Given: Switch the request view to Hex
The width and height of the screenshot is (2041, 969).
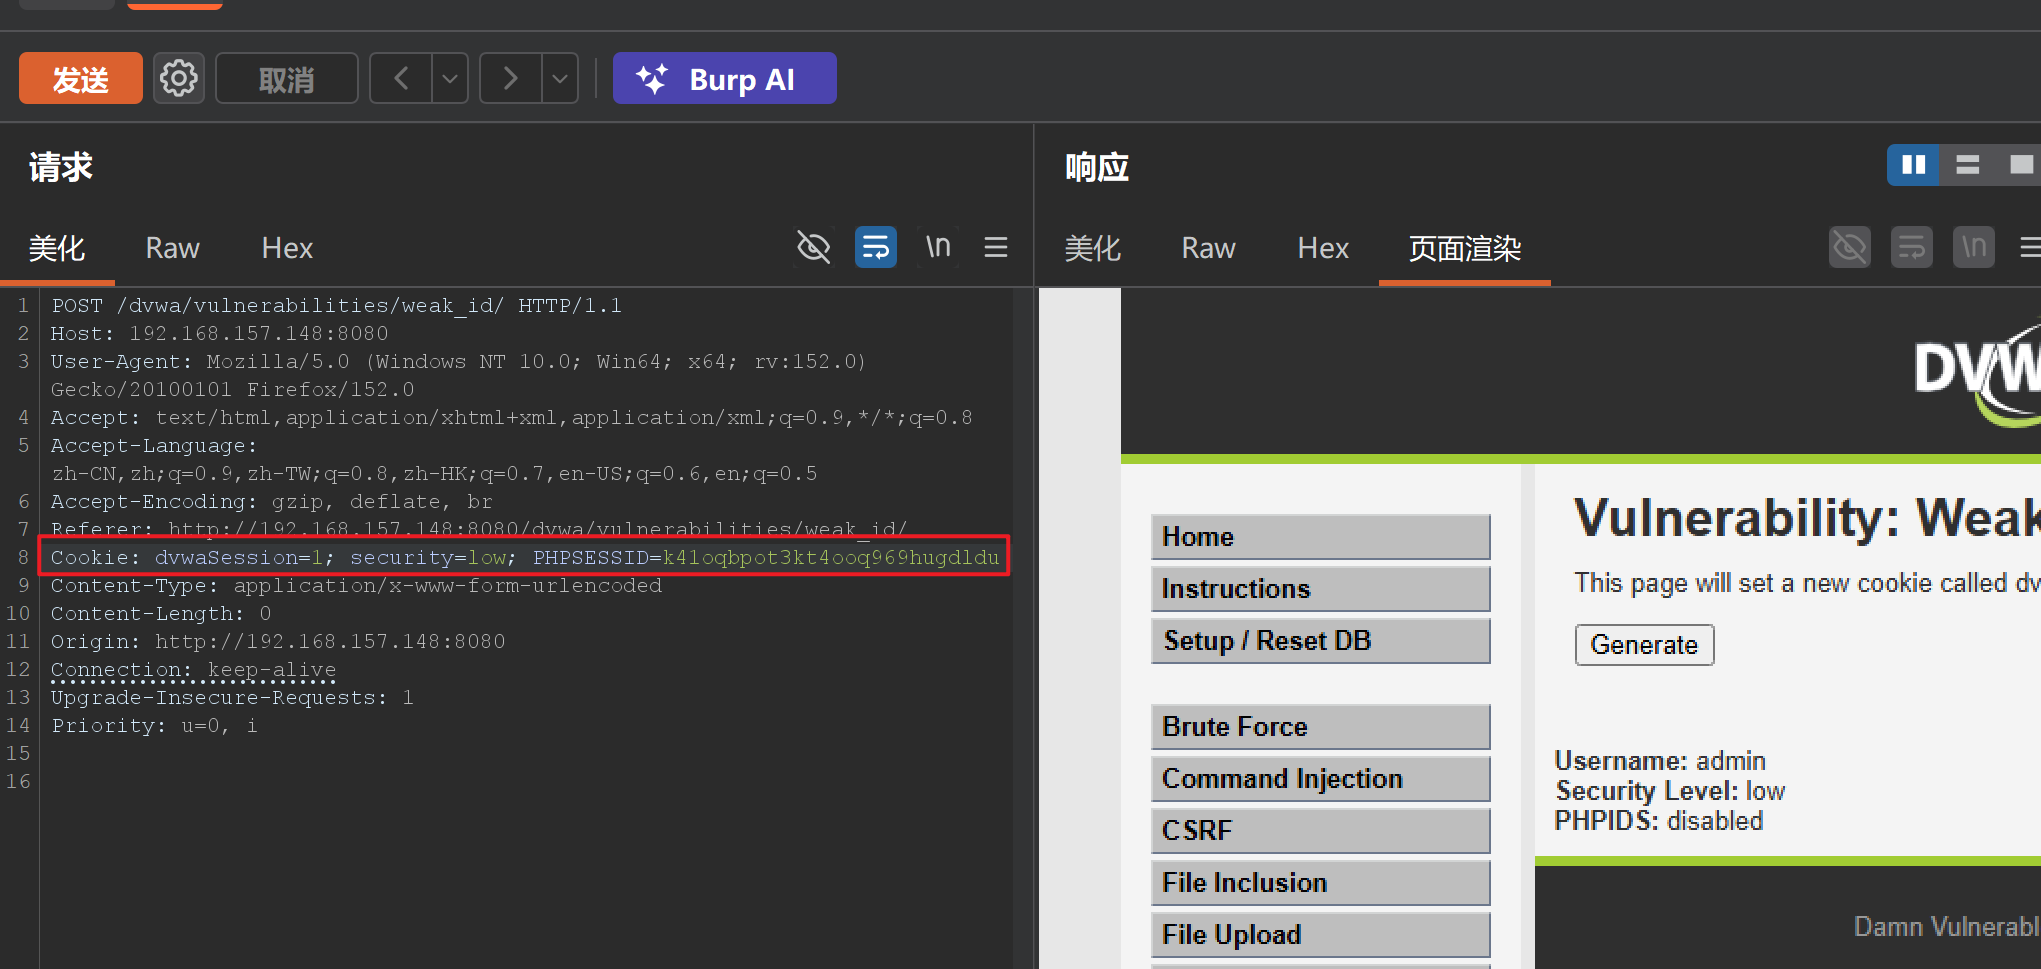Looking at the screenshot, I should click(x=287, y=248).
